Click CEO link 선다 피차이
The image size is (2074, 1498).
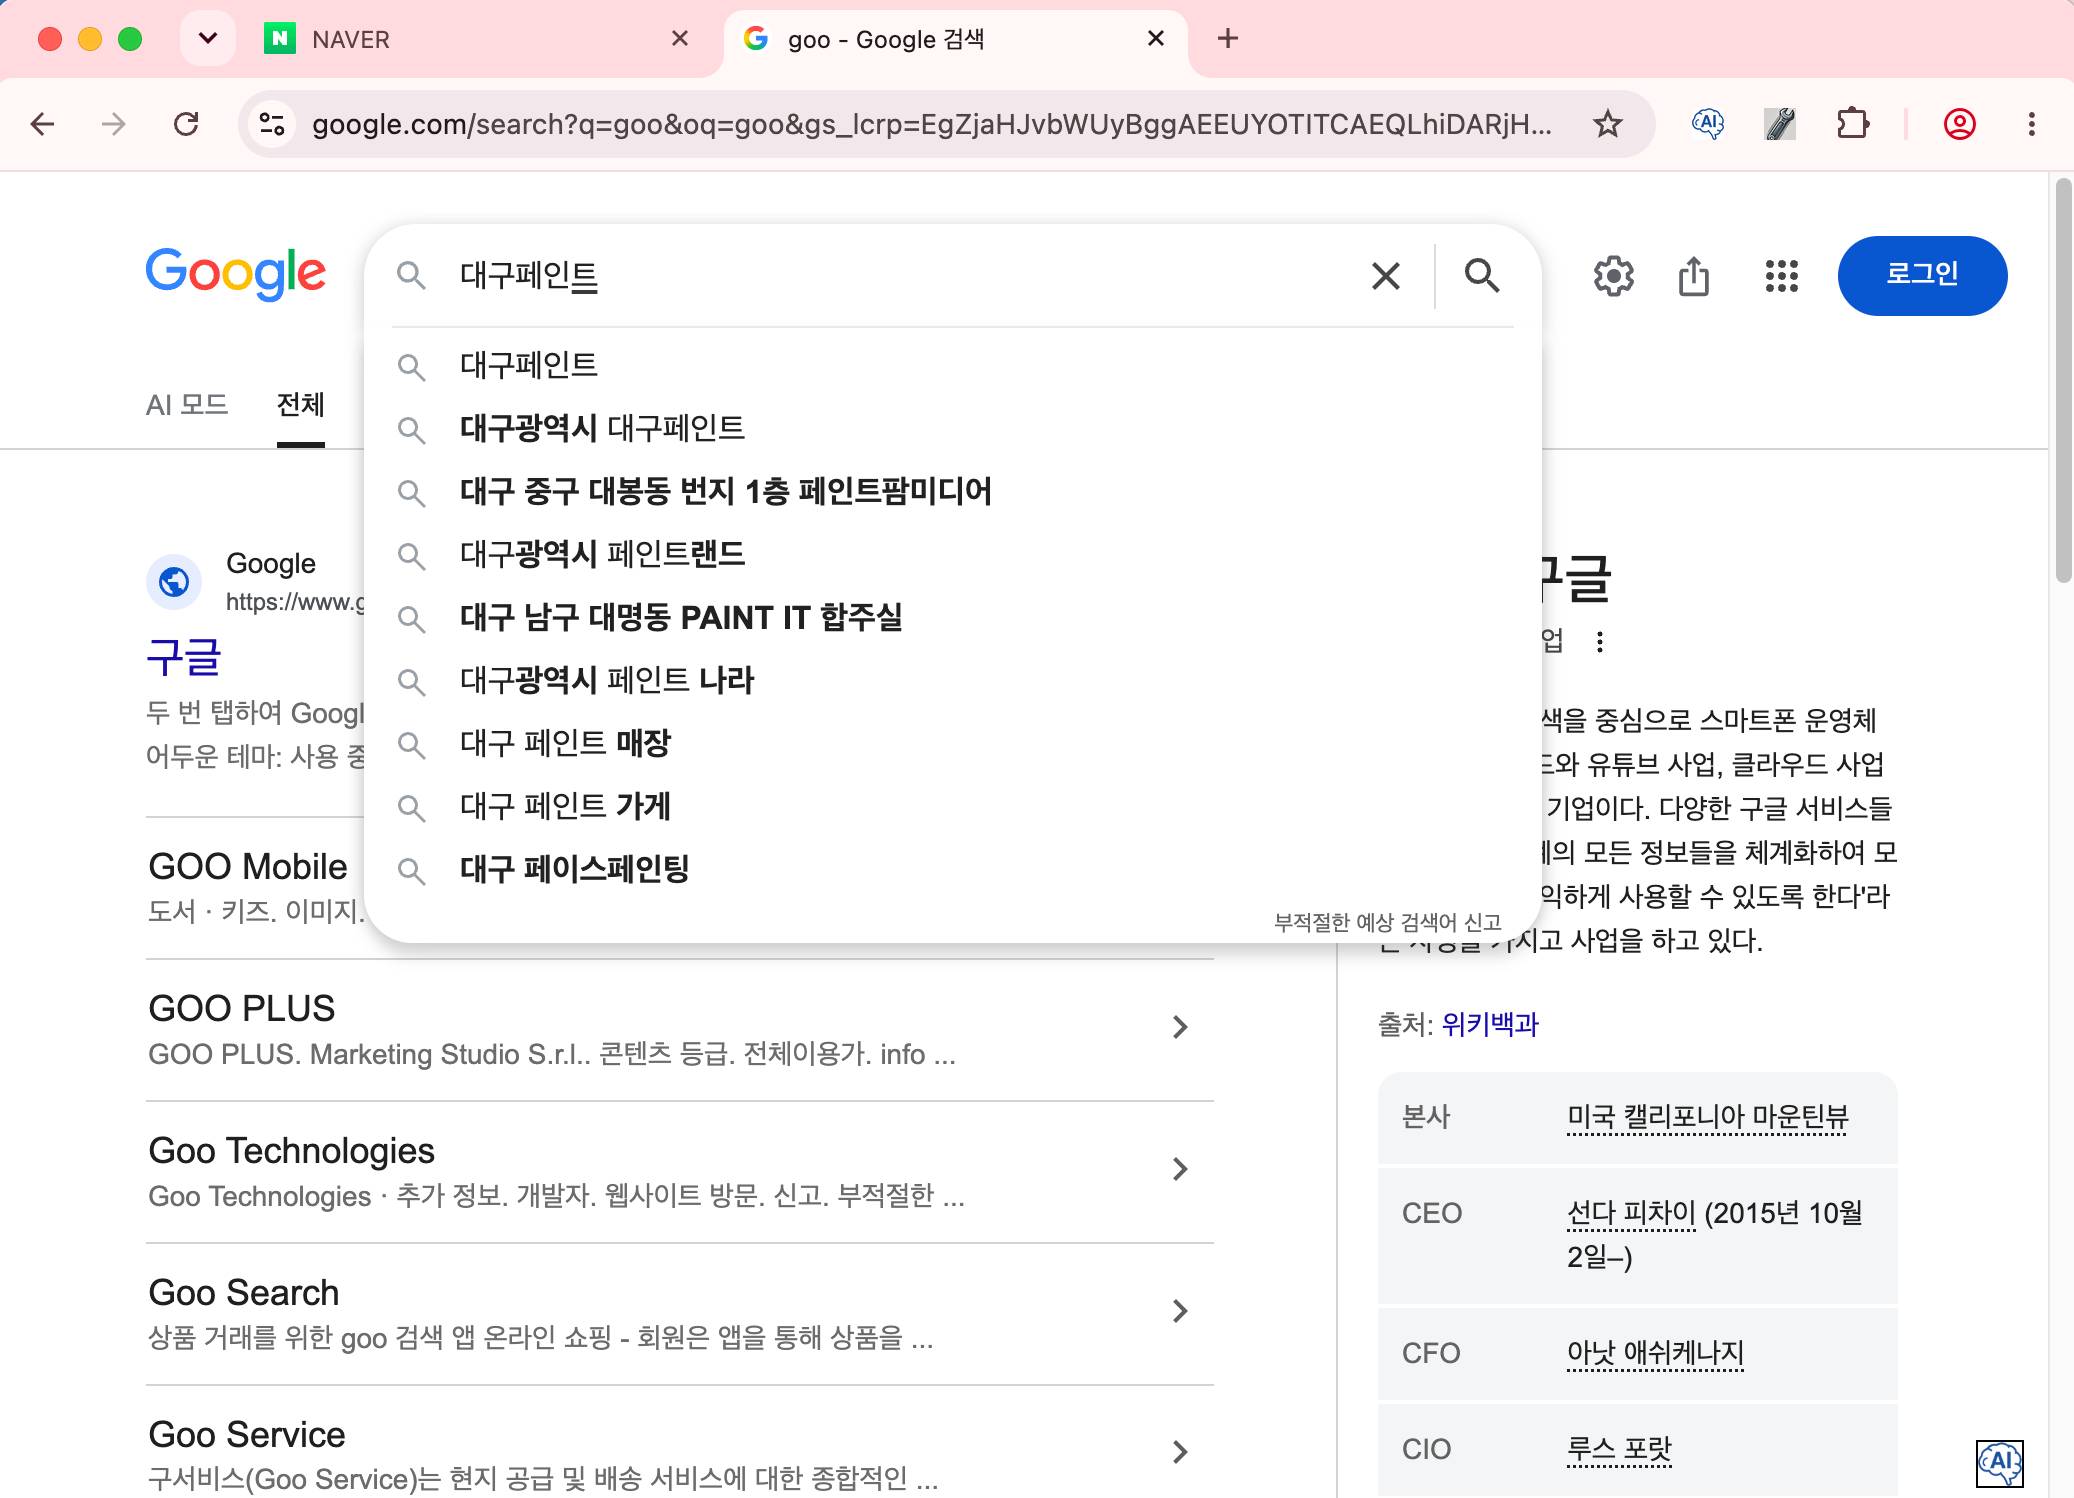[x=1631, y=1213]
